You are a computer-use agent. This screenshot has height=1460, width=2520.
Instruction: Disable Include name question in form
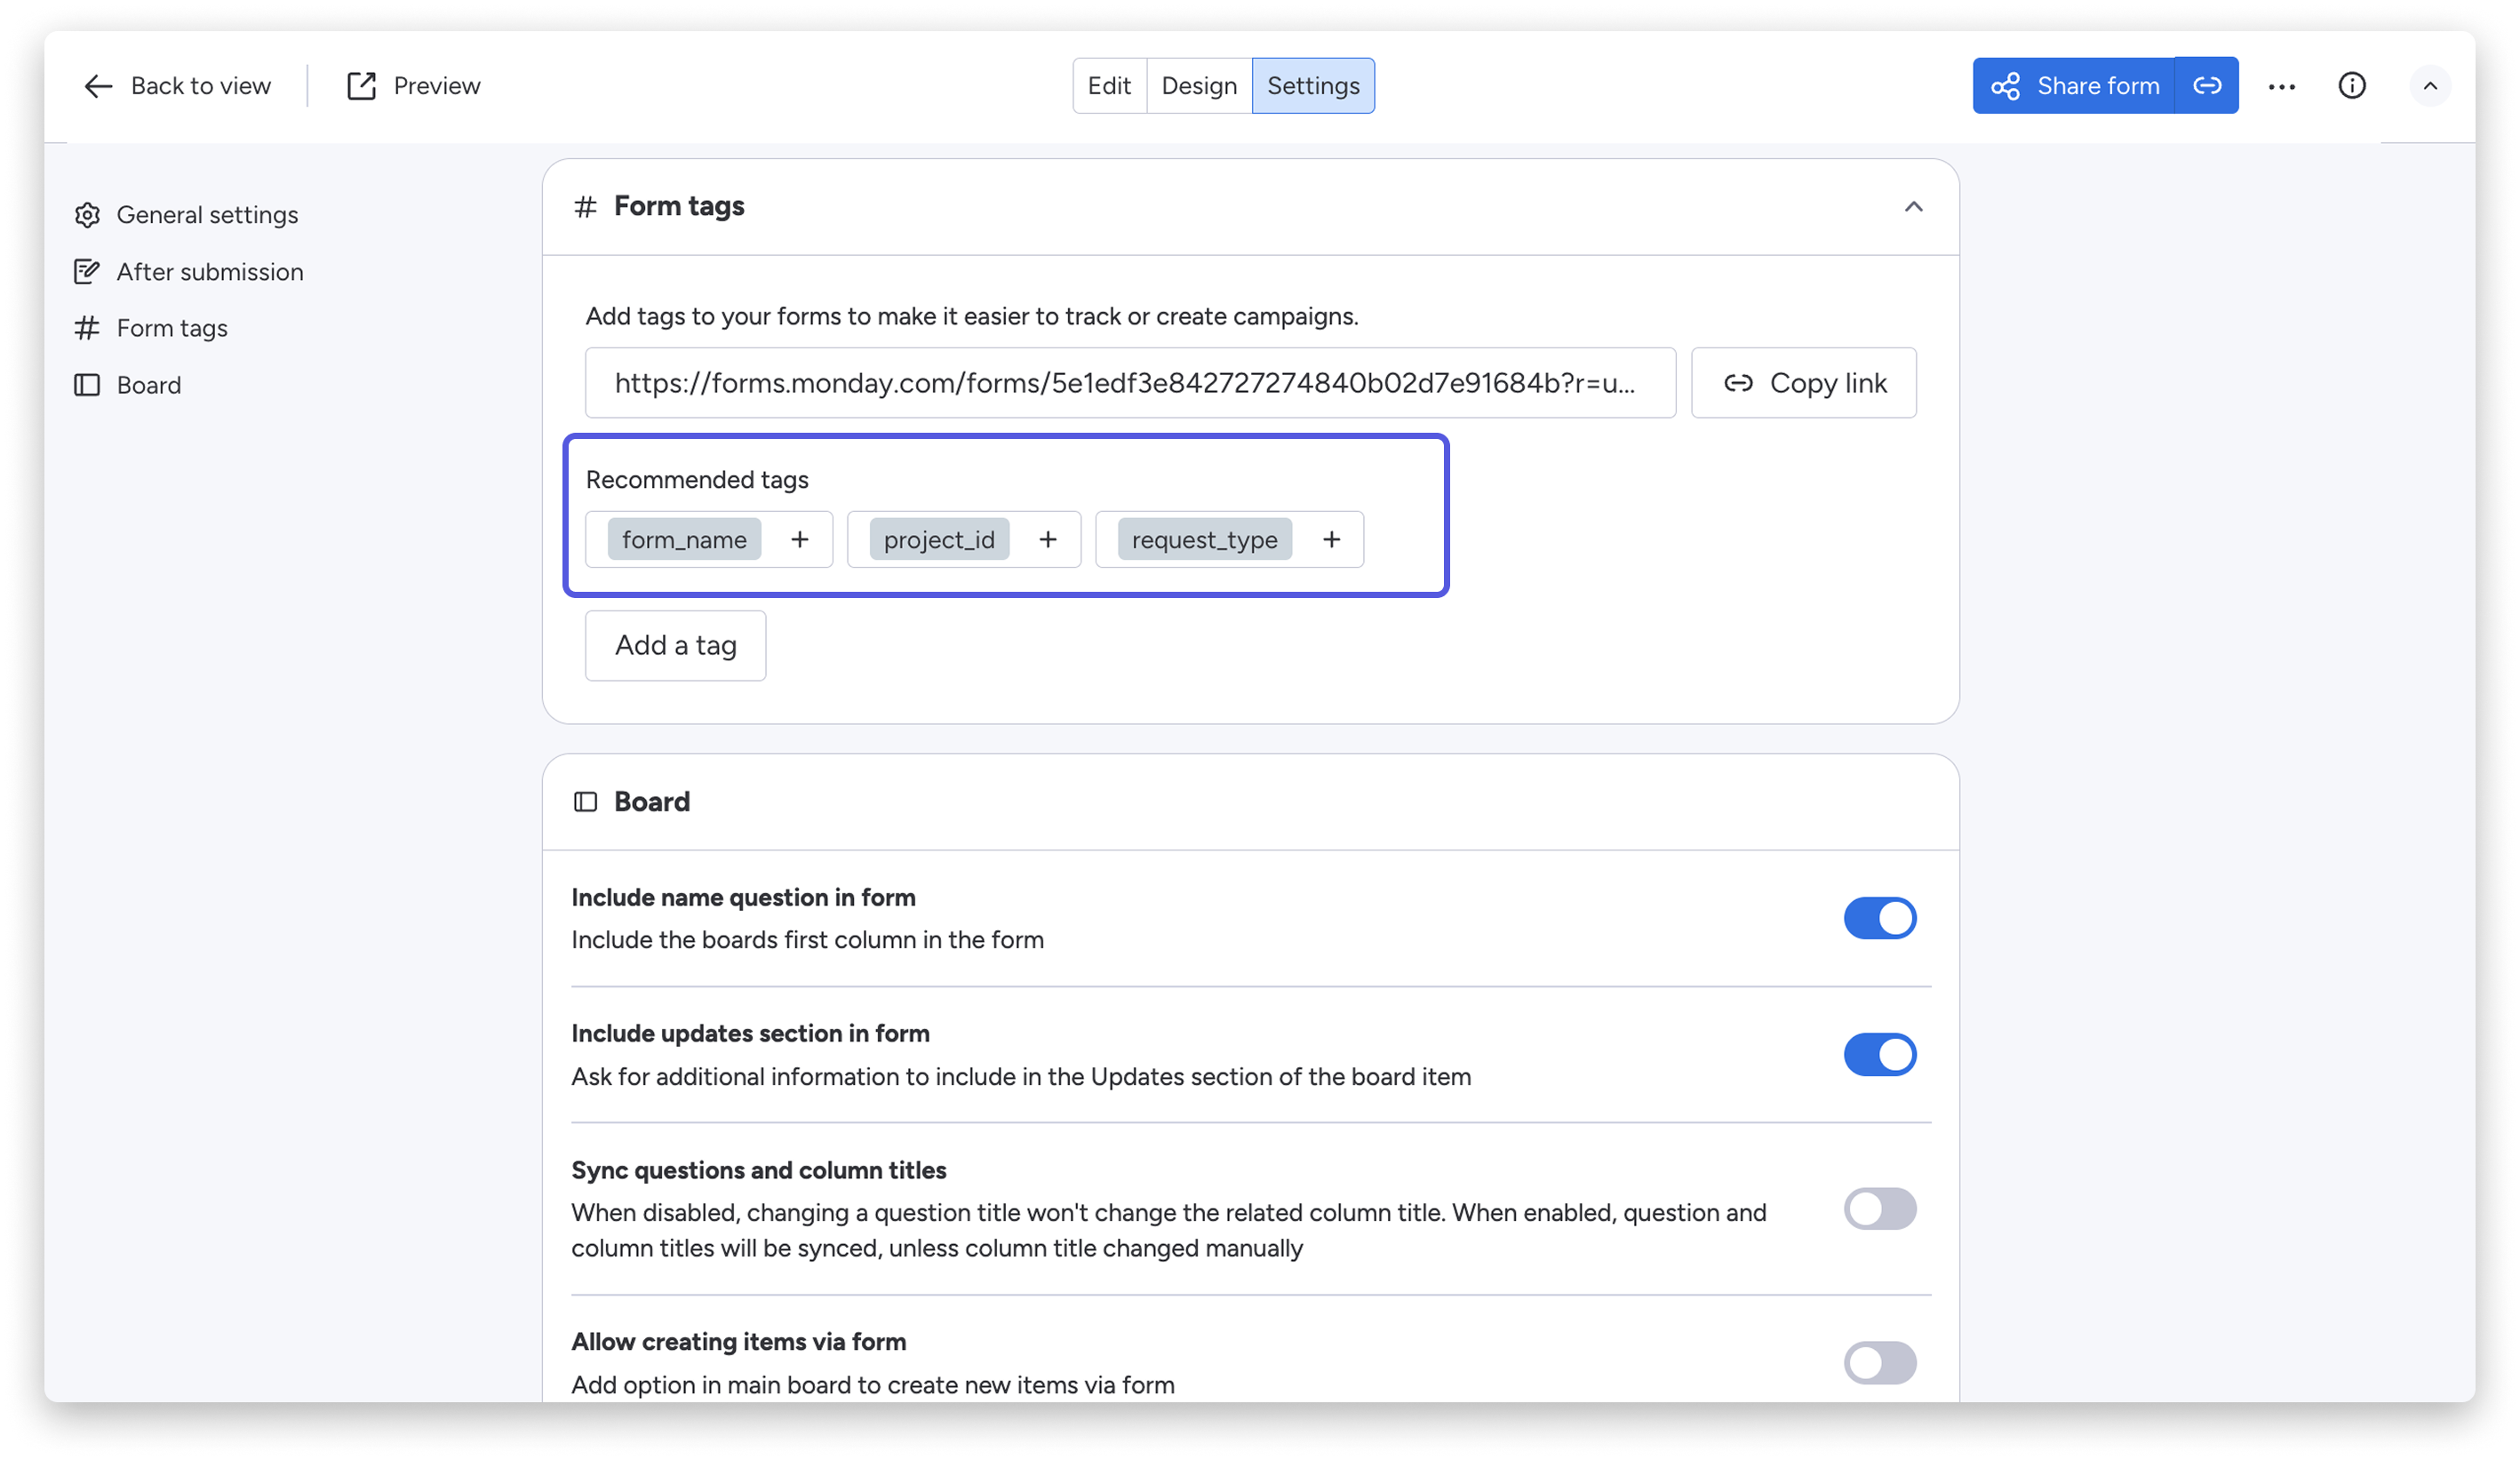point(1879,917)
